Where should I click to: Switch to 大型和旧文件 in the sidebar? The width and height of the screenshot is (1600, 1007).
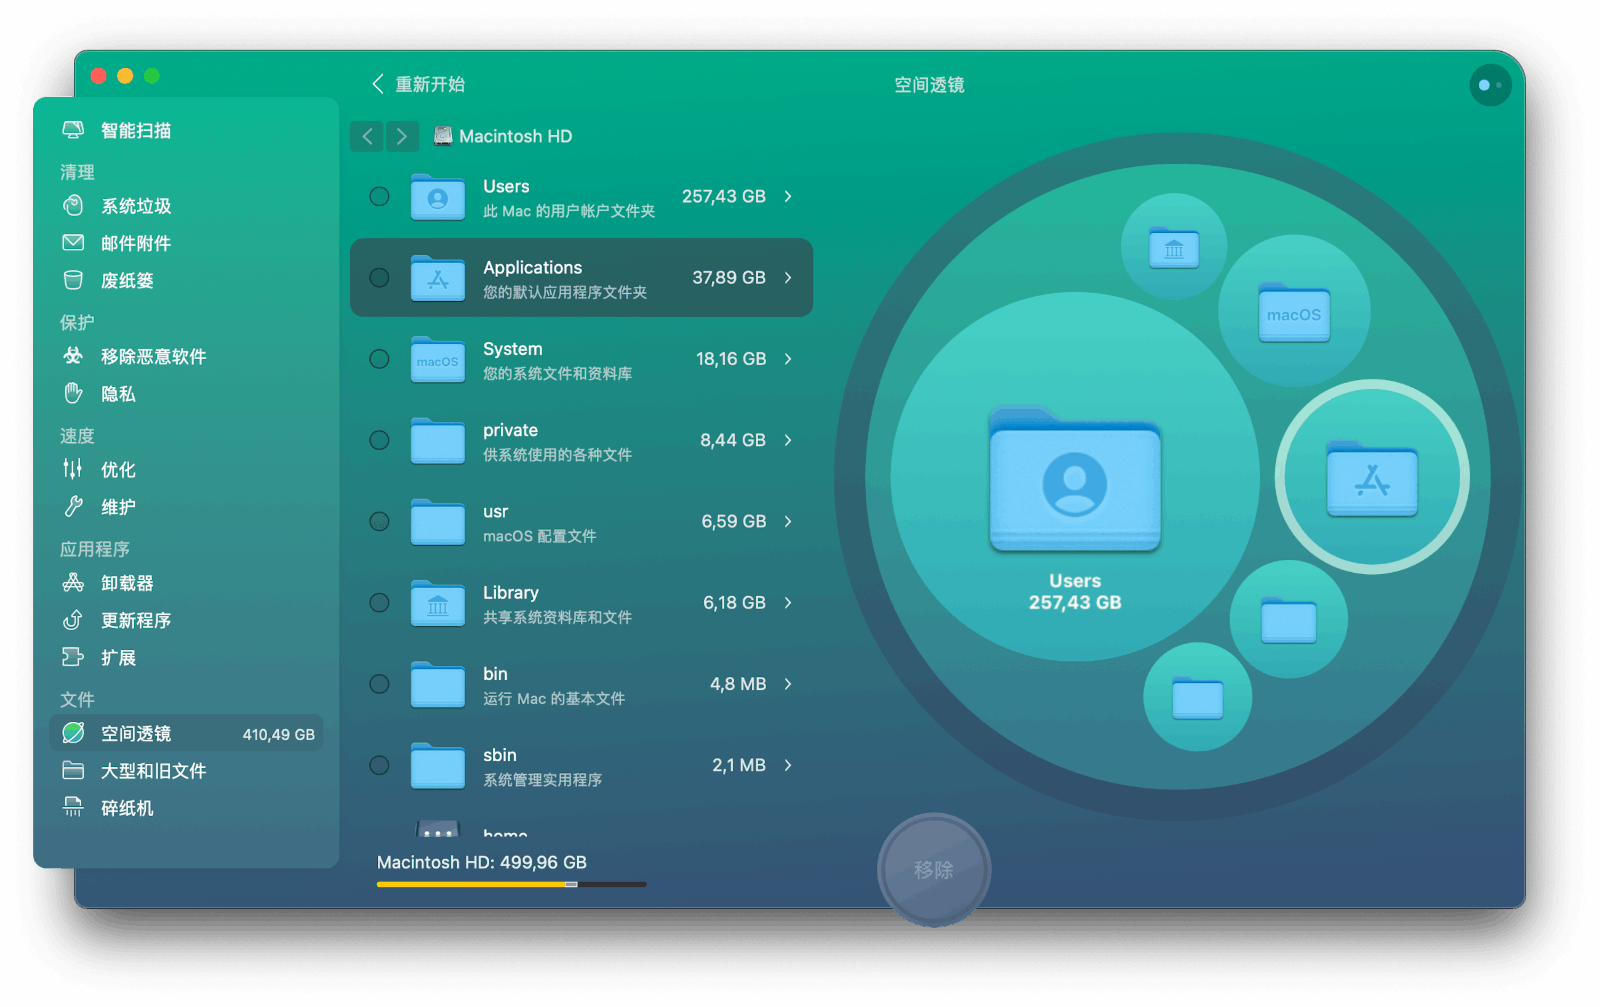(153, 770)
